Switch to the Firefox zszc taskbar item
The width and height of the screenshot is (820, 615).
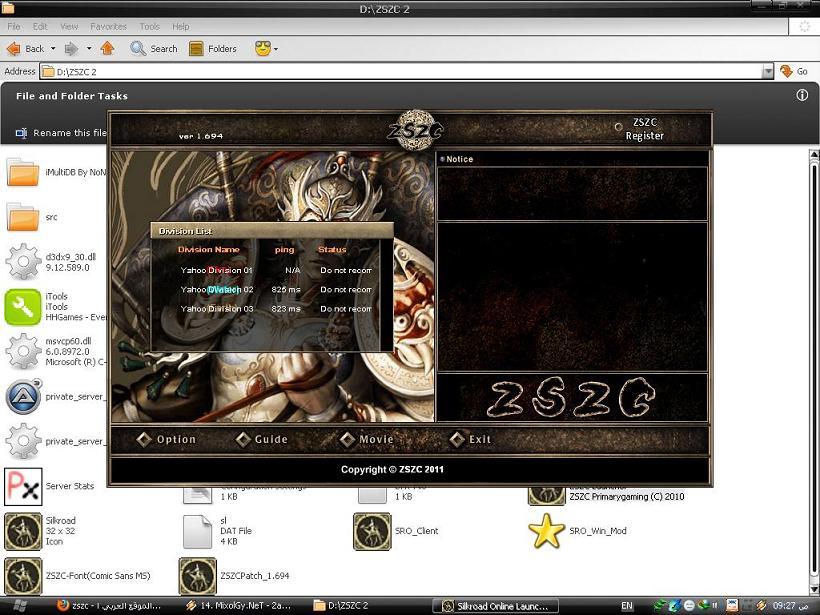tap(109, 606)
